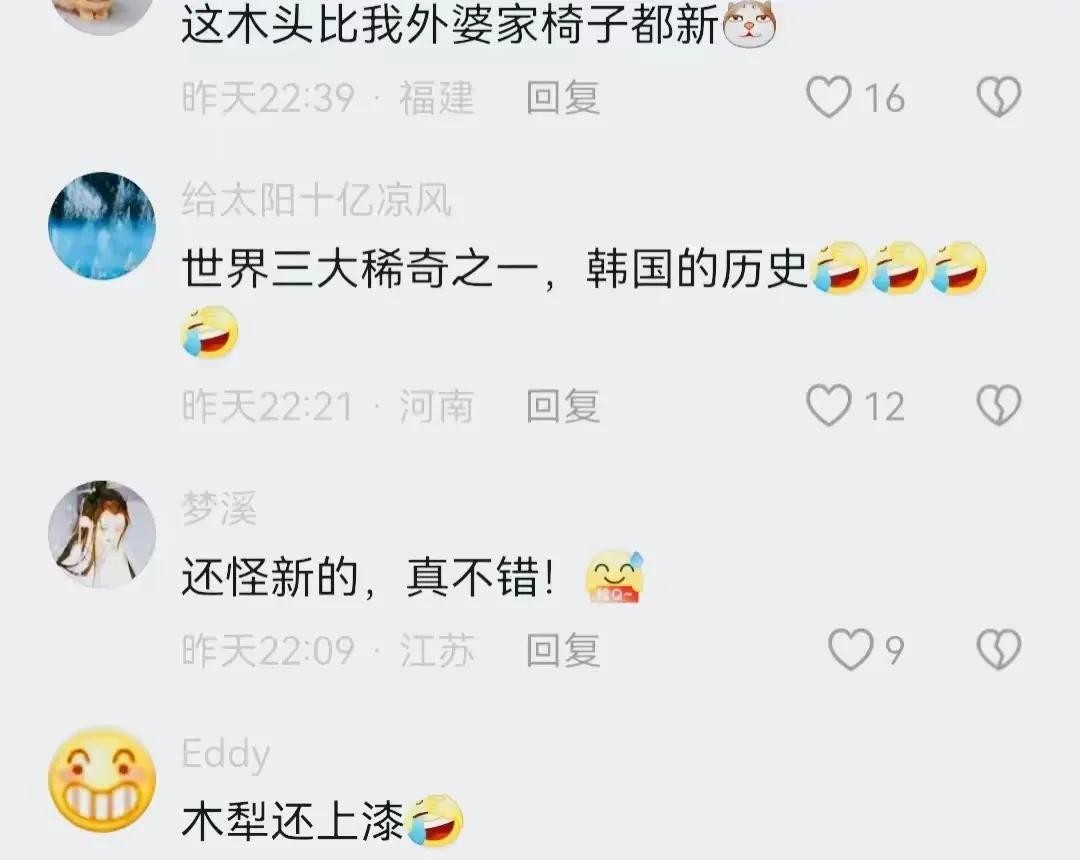Open the username 梦溪

[219, 509]
